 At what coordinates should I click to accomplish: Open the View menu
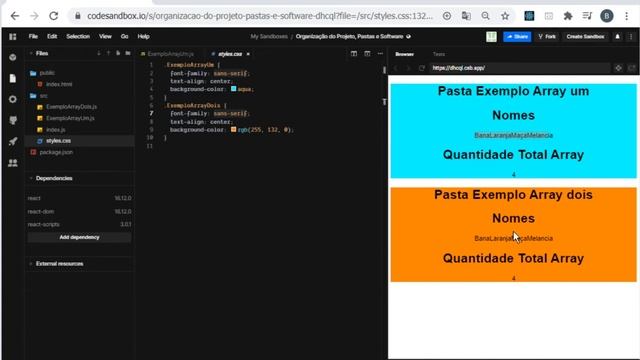105,37
